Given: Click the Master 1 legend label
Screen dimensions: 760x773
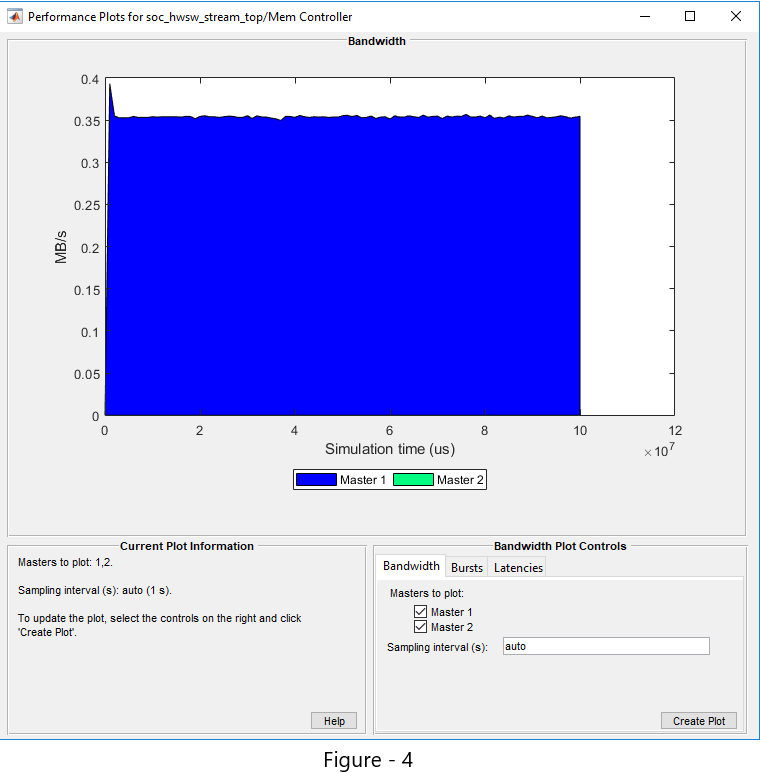Looking at the screenshot, I should 363,480.
